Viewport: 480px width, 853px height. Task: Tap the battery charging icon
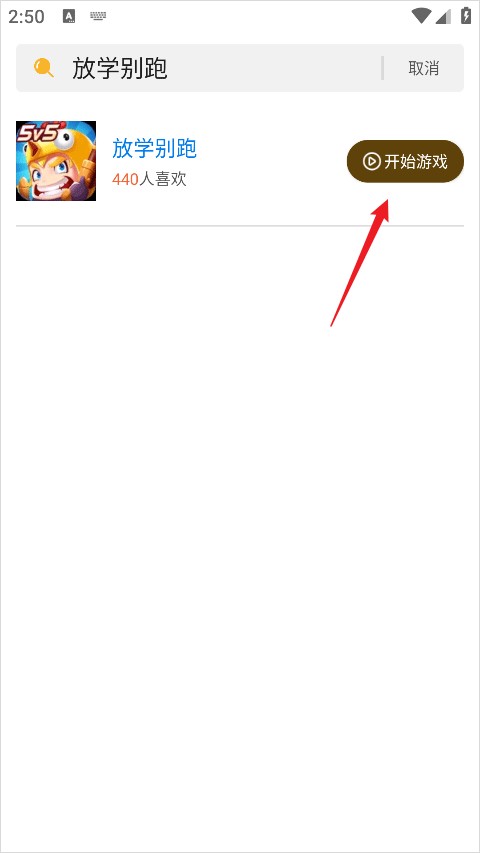click(466, 16)
